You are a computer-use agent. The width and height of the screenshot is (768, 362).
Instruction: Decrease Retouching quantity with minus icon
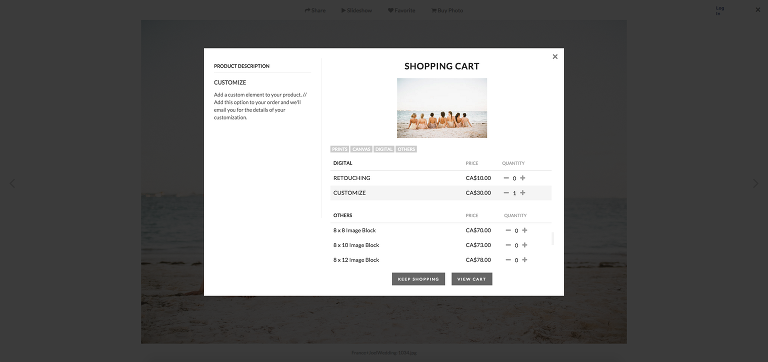pyautogui.click(x=506, y=178)
